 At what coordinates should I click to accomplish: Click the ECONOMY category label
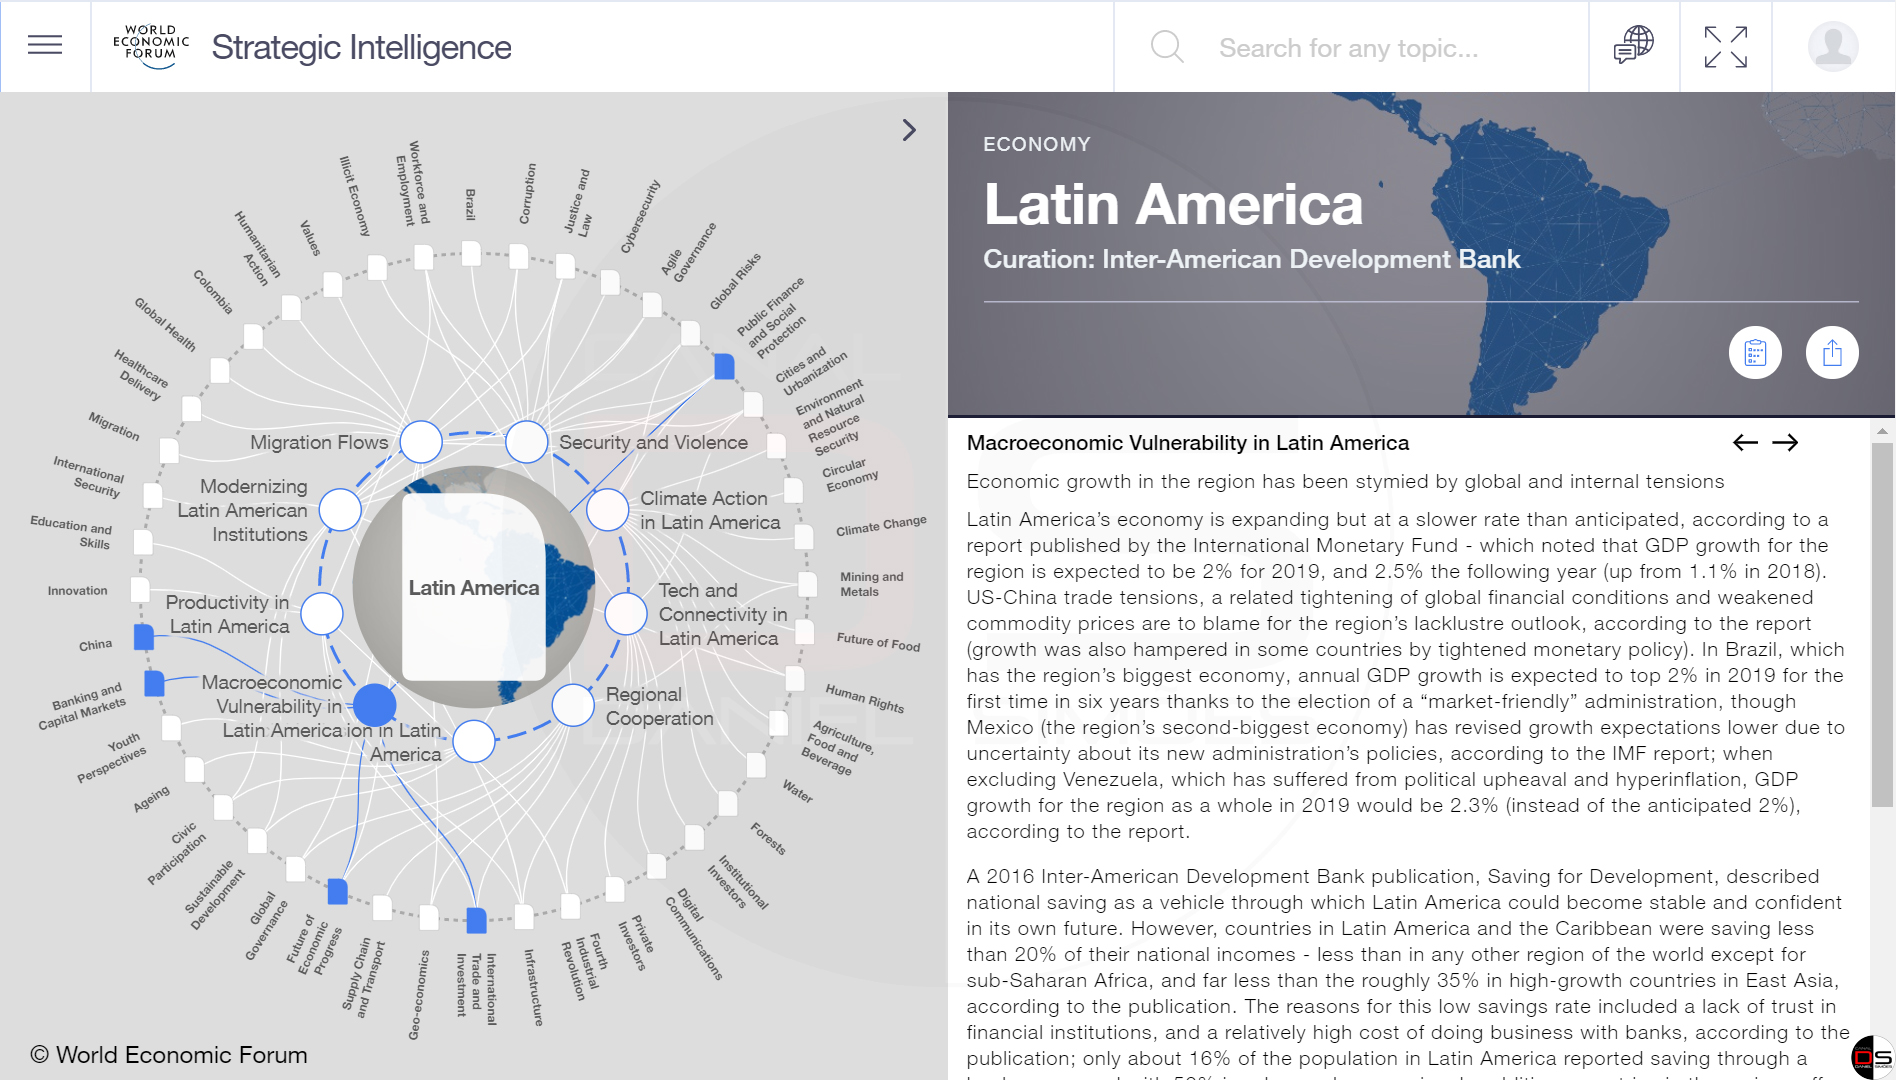1036,144
